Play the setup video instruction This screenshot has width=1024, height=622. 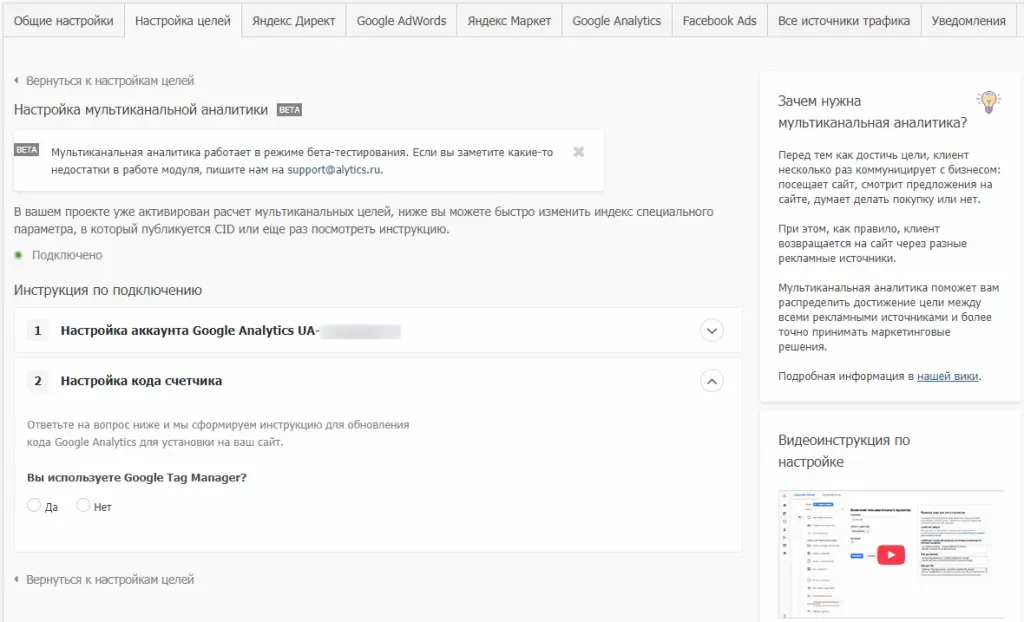[891, 555]
